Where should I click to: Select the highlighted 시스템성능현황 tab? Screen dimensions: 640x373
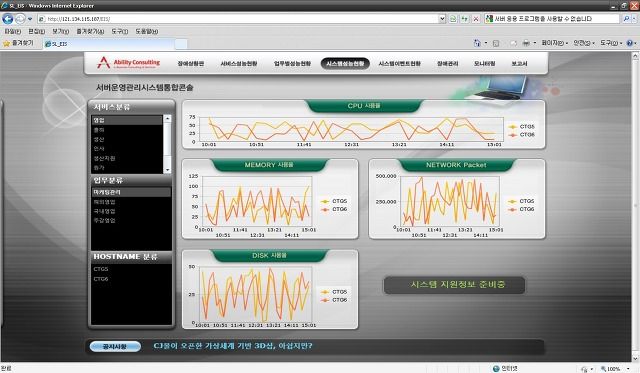[345, 64]
